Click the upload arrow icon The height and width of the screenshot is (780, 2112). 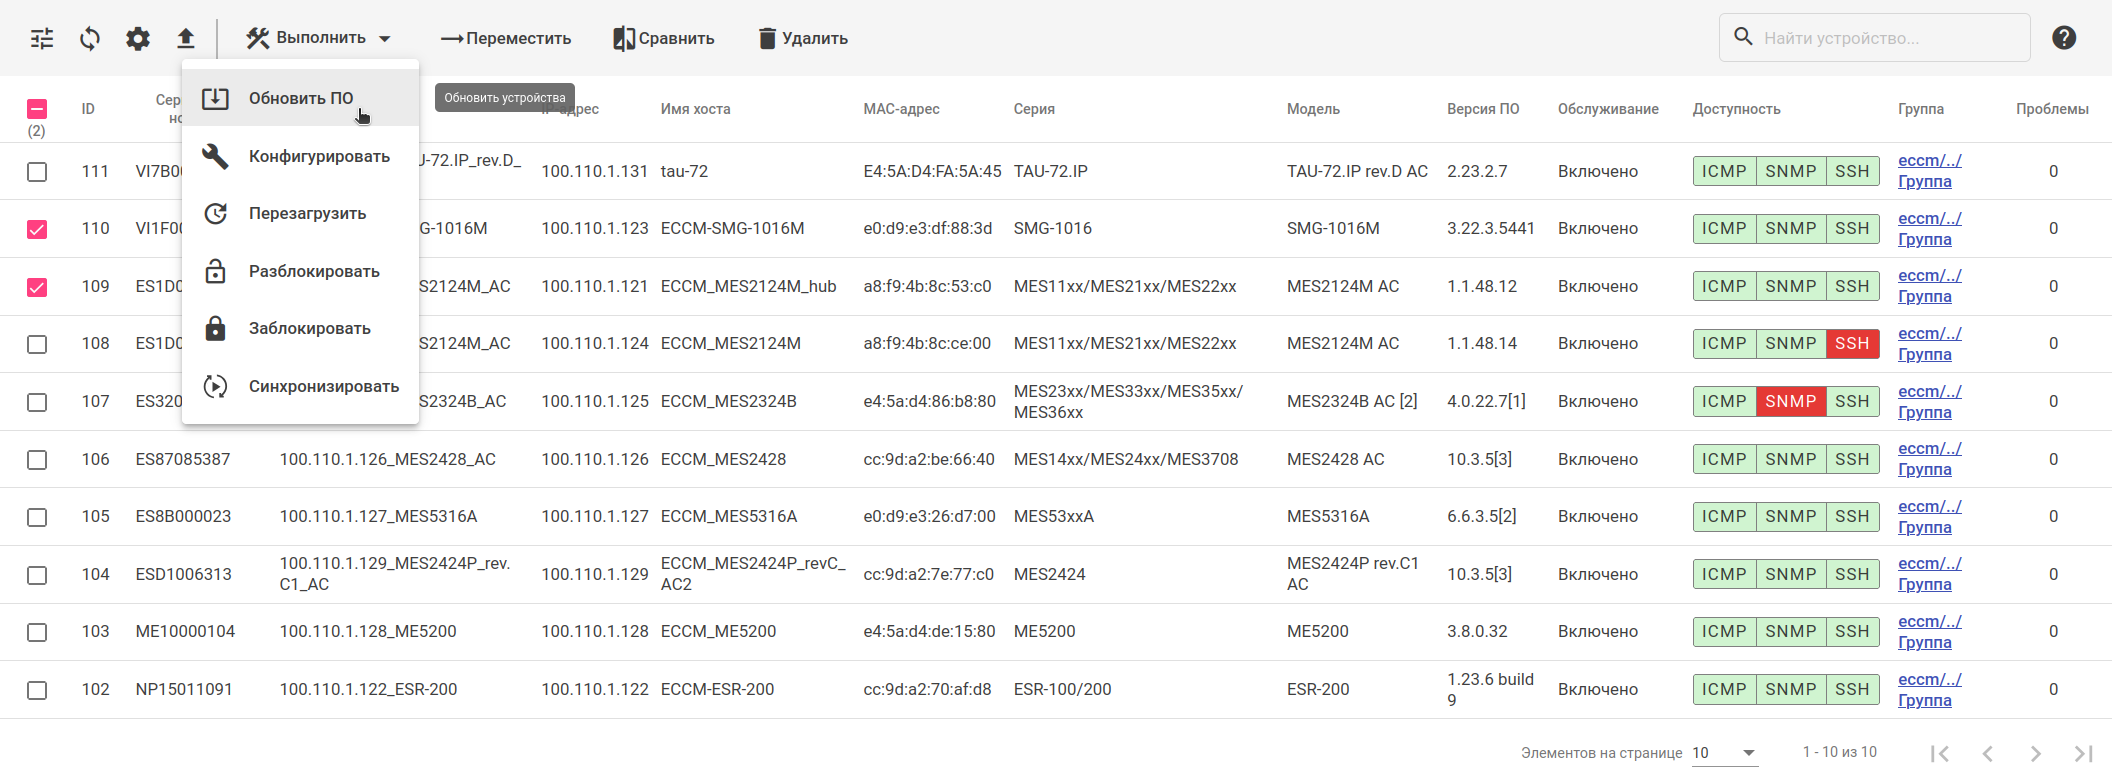(186, 39)
